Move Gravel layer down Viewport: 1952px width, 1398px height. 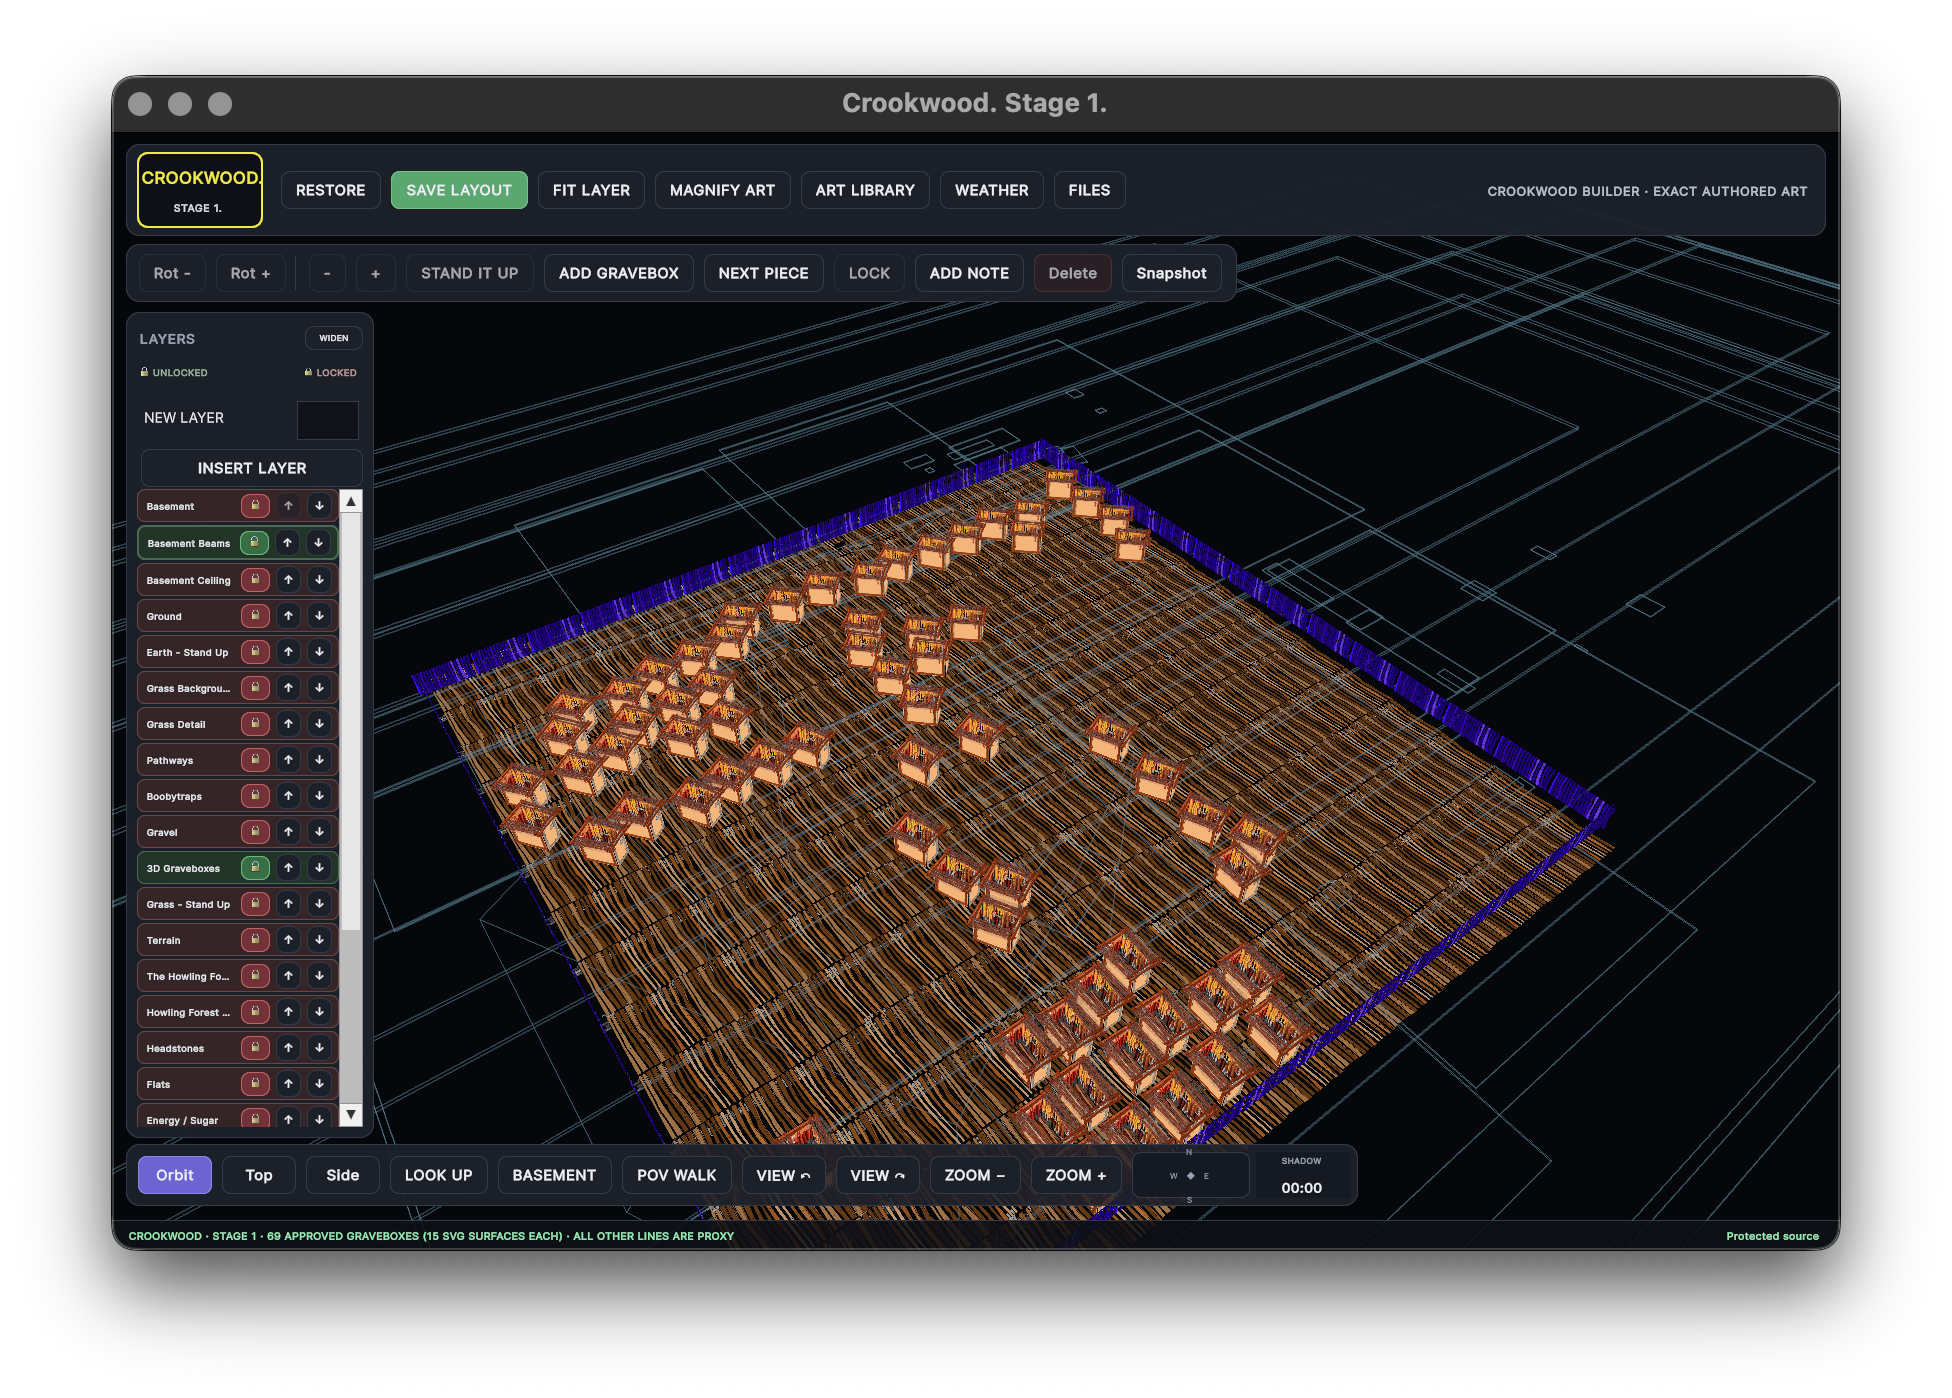tap(319, 831)
